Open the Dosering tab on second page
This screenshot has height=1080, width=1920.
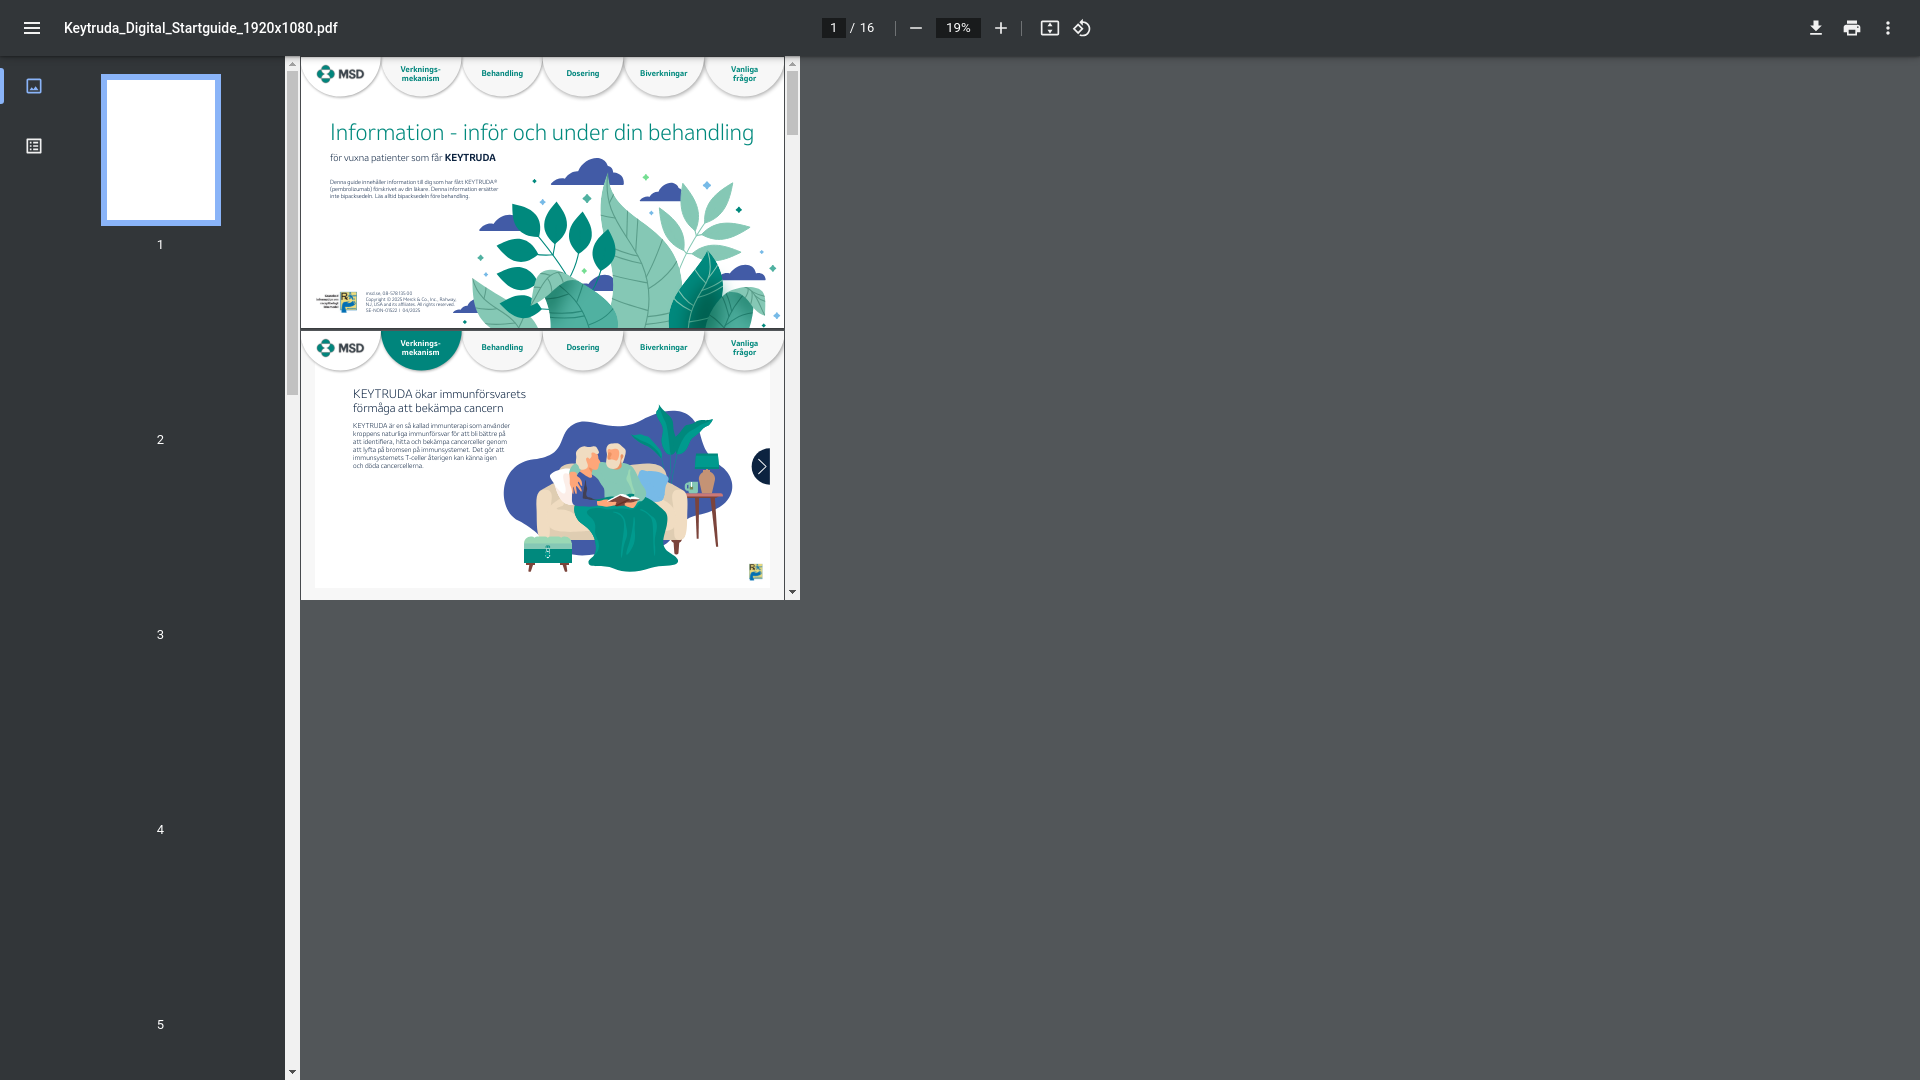pyautogui.click(x=583, y=348)
